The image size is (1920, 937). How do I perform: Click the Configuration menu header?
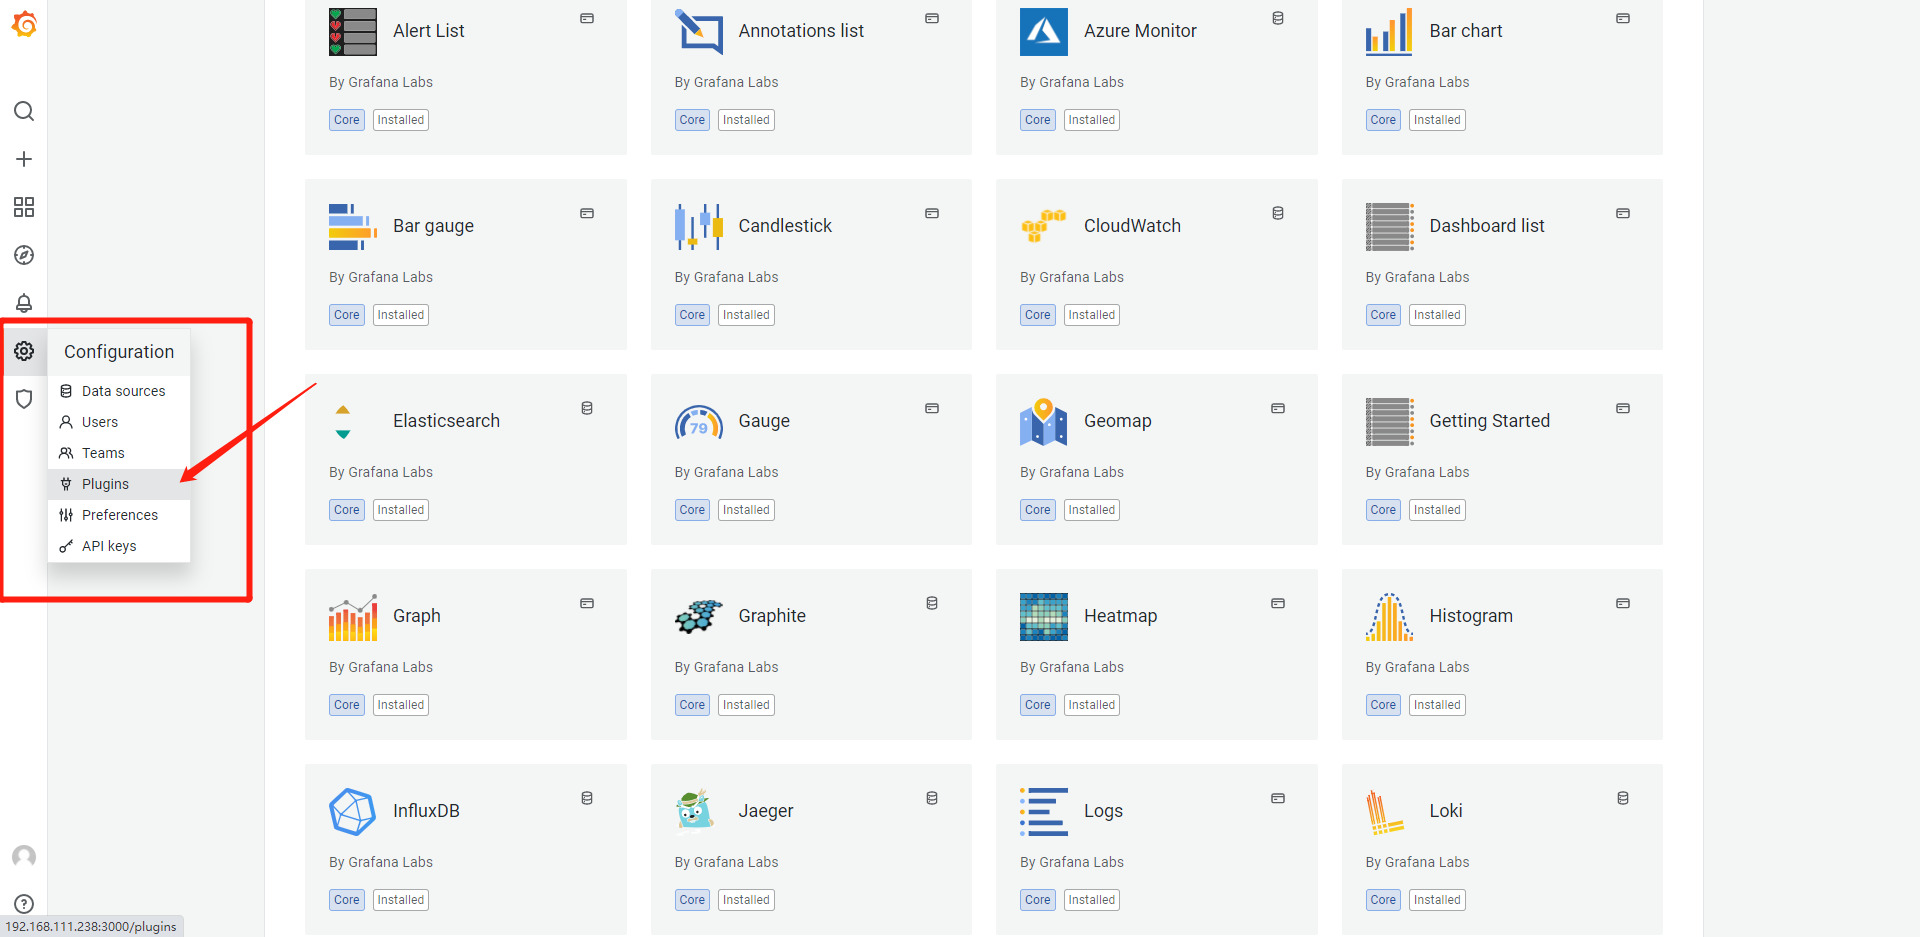pos(119,352)
